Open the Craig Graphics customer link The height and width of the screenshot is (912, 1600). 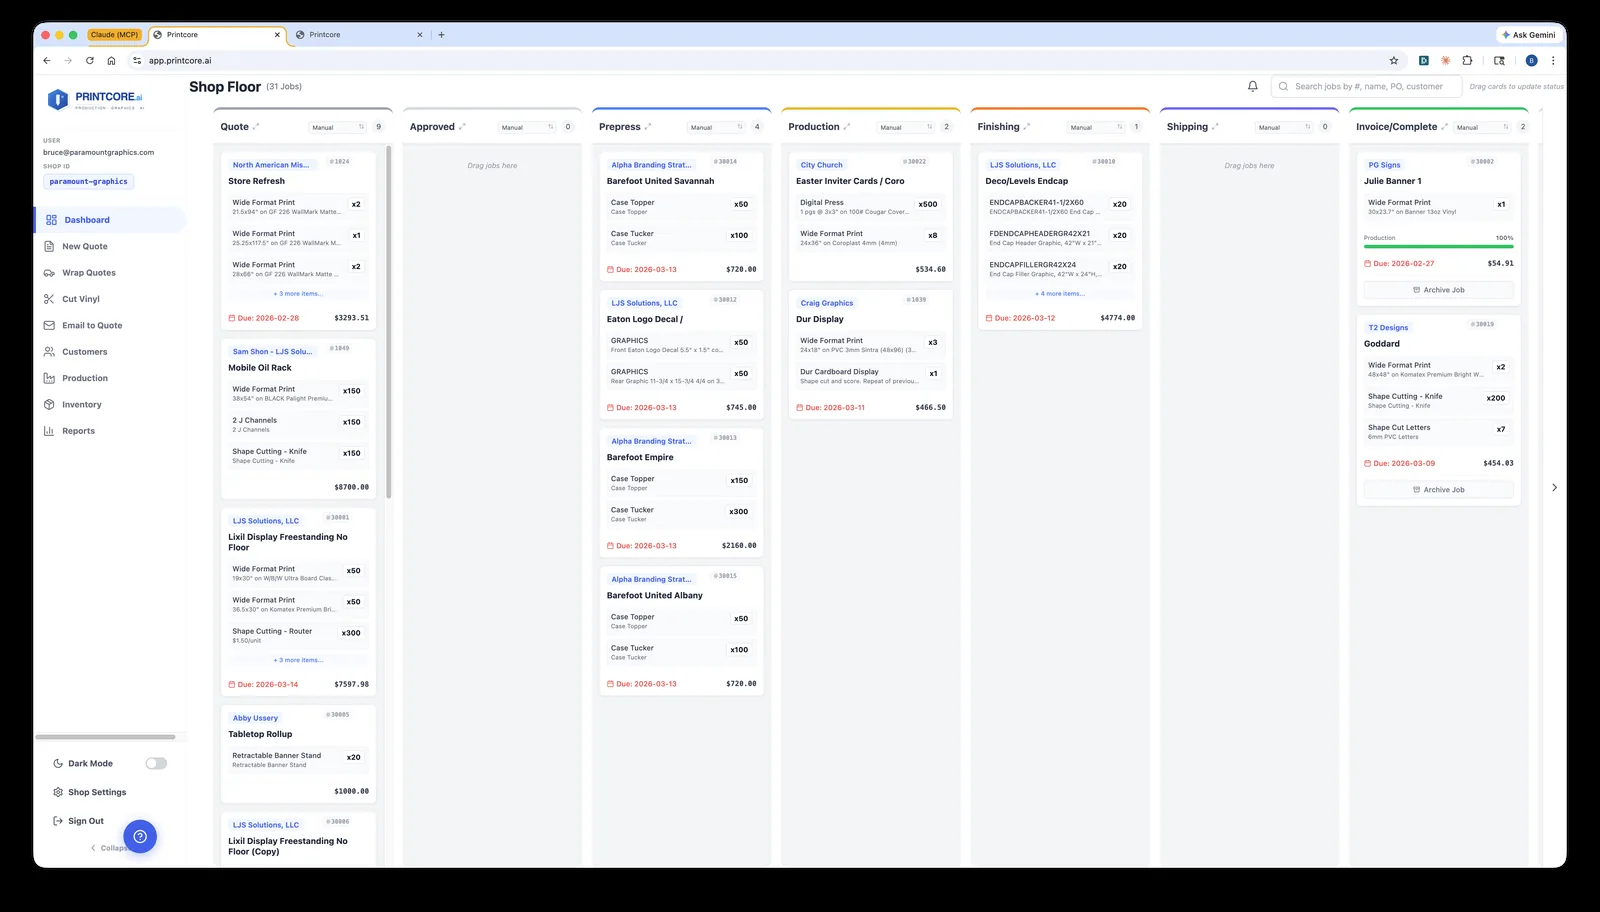click(826, 303)
